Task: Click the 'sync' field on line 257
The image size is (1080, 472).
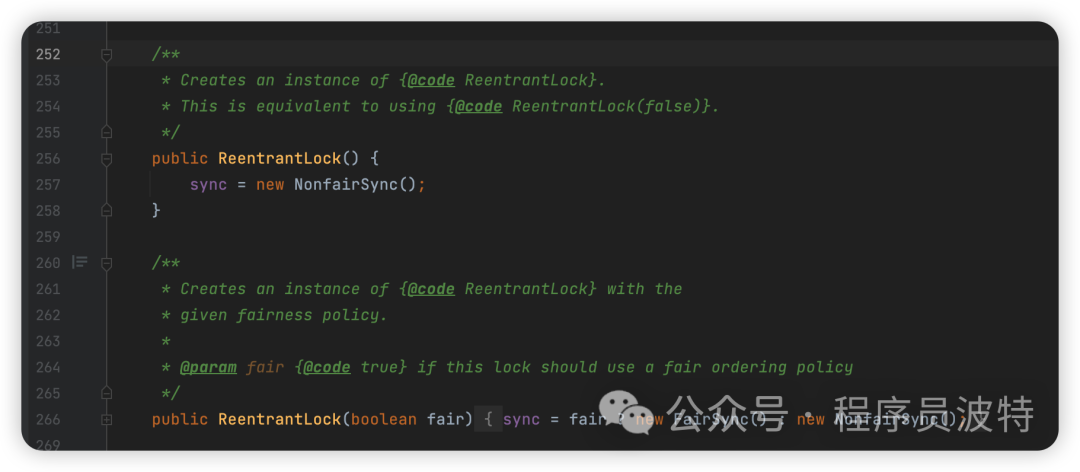Action: [208, 185]
